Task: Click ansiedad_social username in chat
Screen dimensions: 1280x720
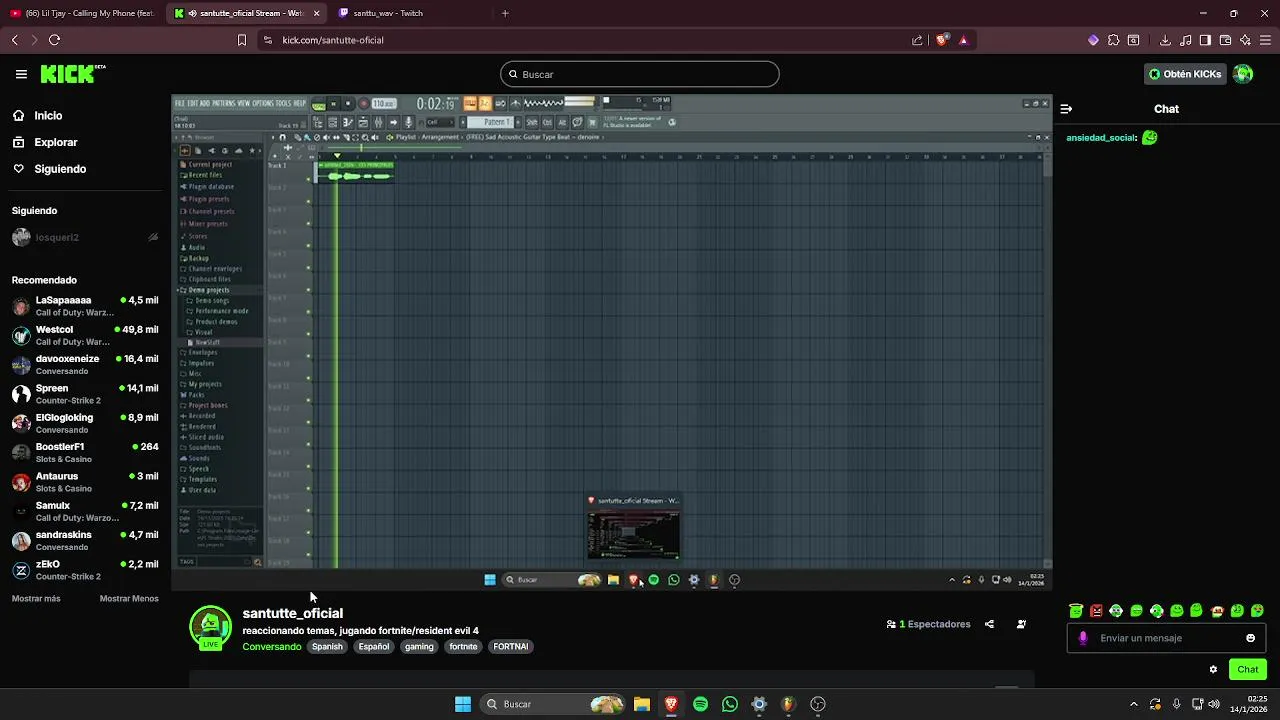Action: click(x=1102, y=138)
